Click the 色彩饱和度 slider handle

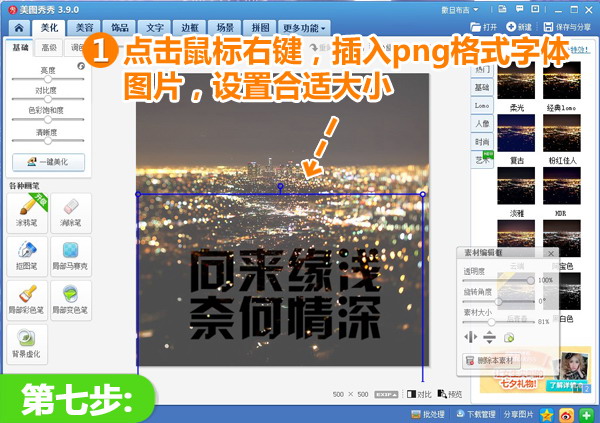(48, 119)
